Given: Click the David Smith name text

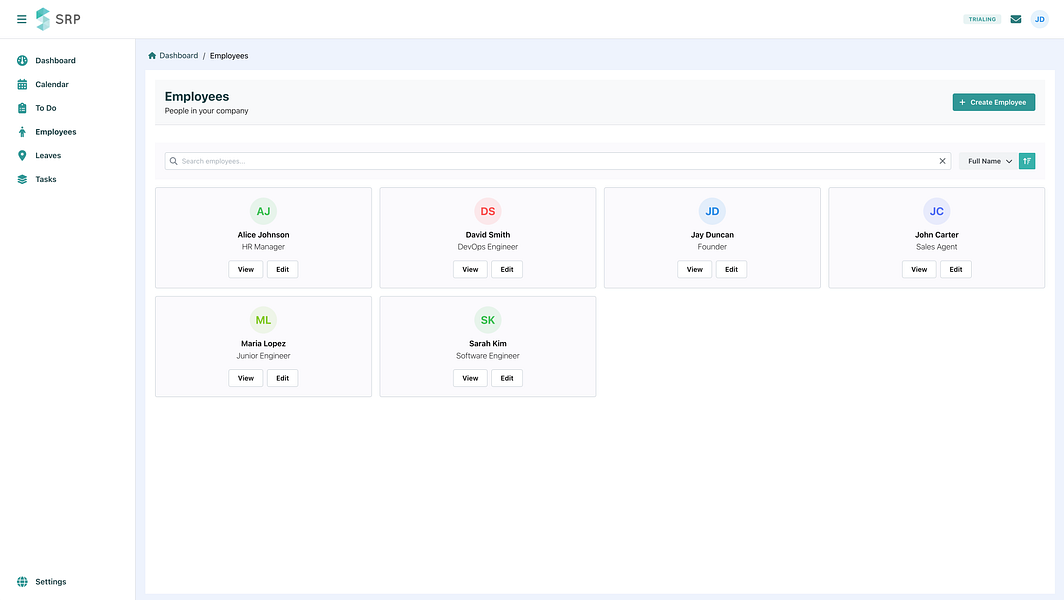Looking at the screenshot, I should pyautogui.click(x=488, y=235).
